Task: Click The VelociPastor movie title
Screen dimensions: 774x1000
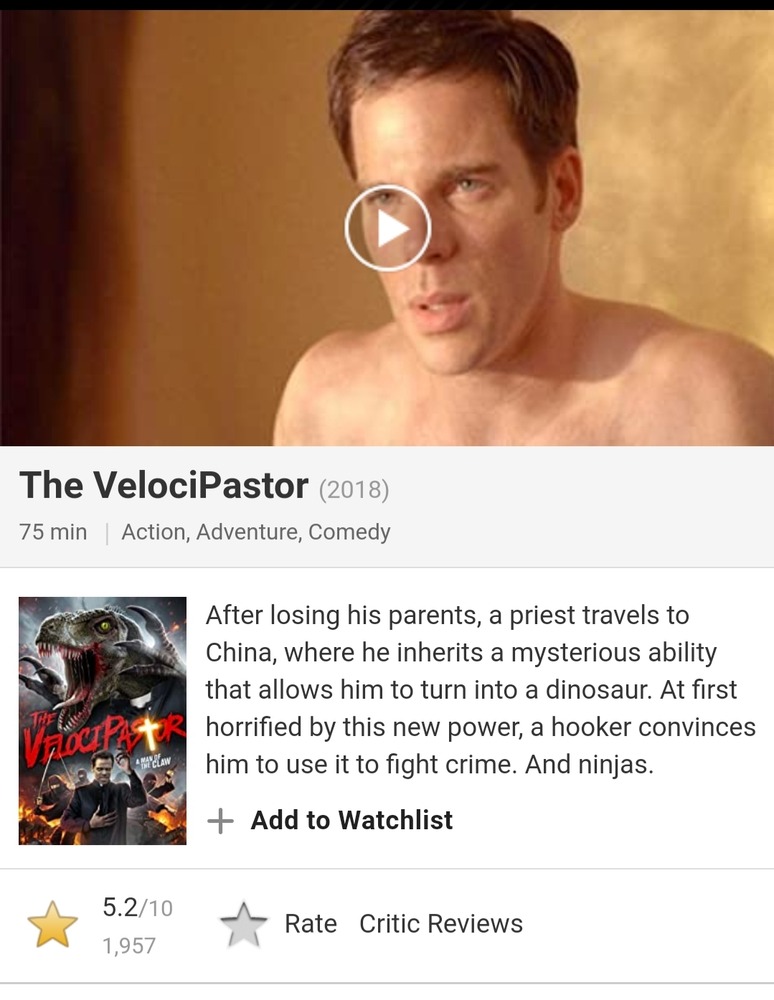Action: point(164,485)
